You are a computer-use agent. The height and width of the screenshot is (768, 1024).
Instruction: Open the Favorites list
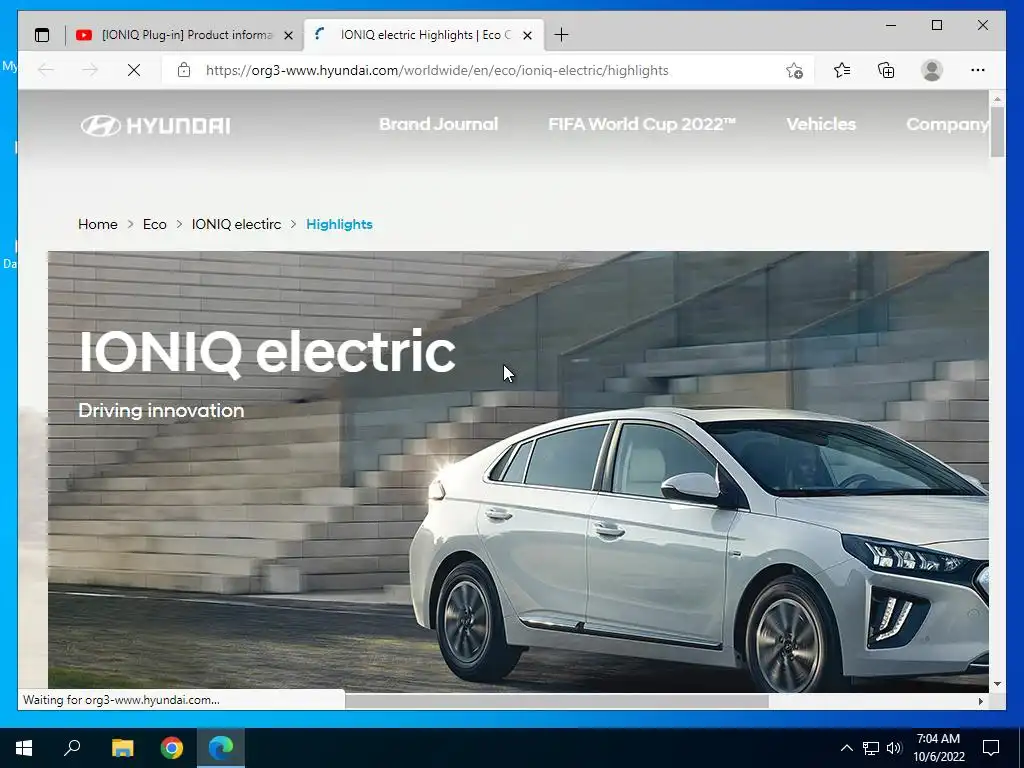(842, 70)
